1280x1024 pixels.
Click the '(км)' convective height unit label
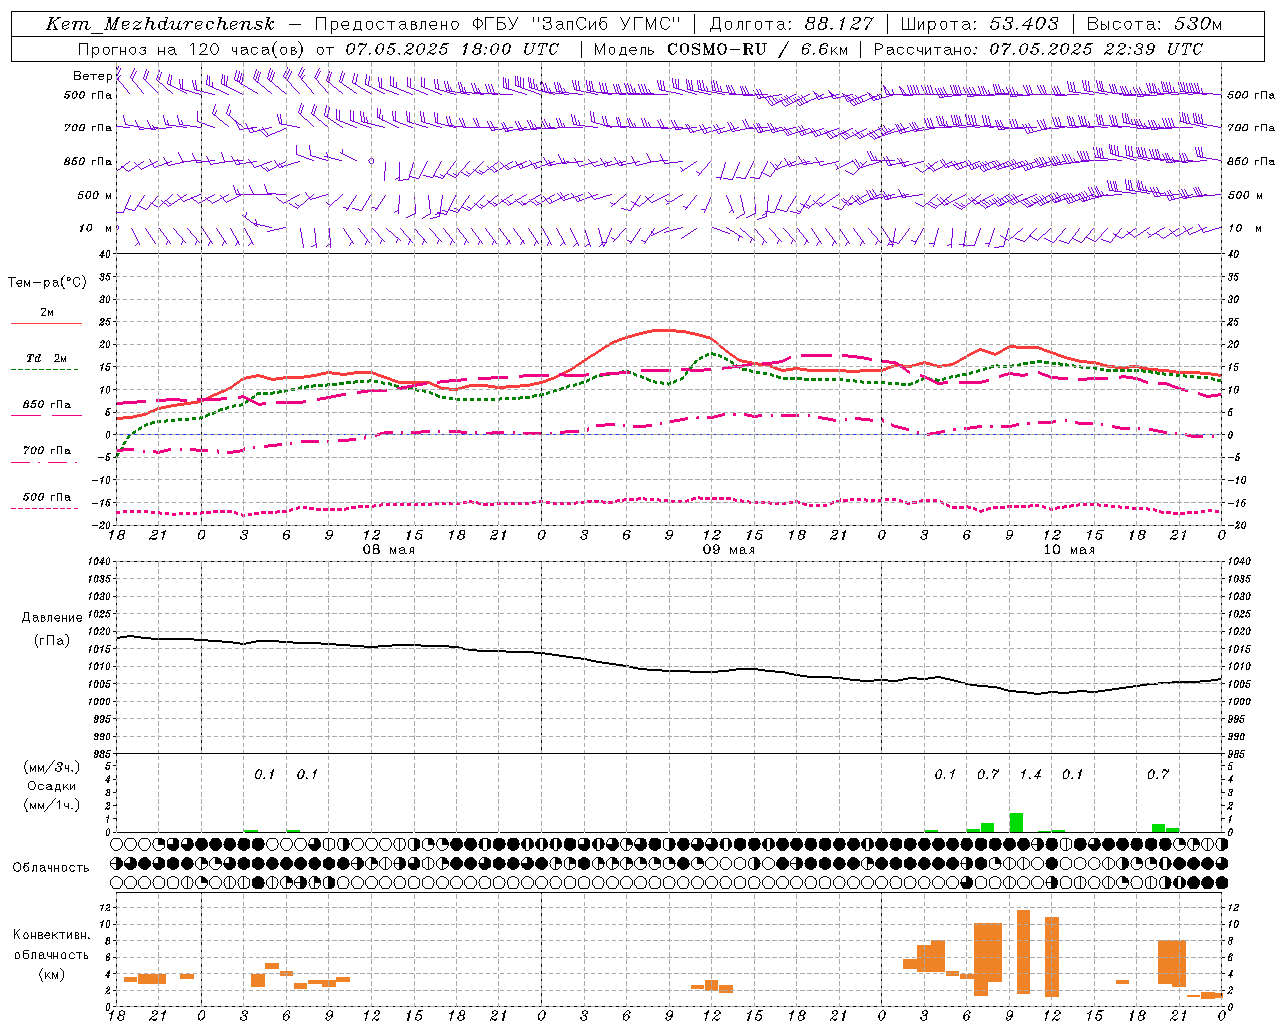(x=51, y=974)
